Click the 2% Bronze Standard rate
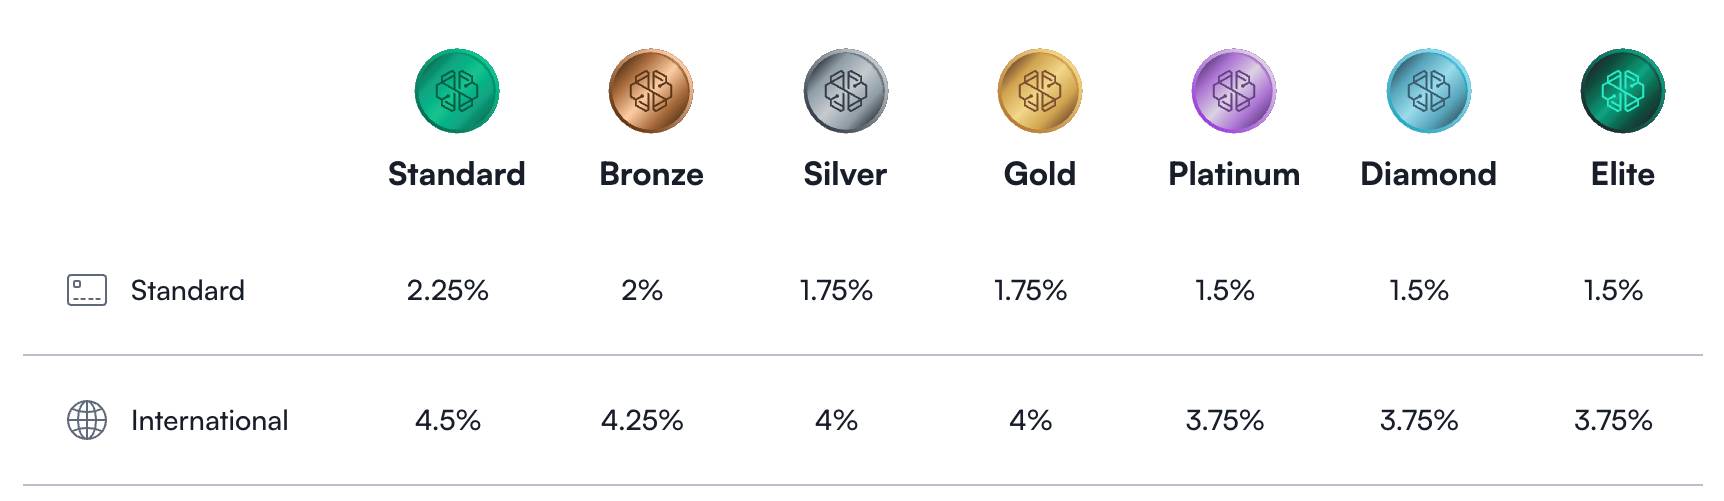1724x501 pixels. pos(642,290)
